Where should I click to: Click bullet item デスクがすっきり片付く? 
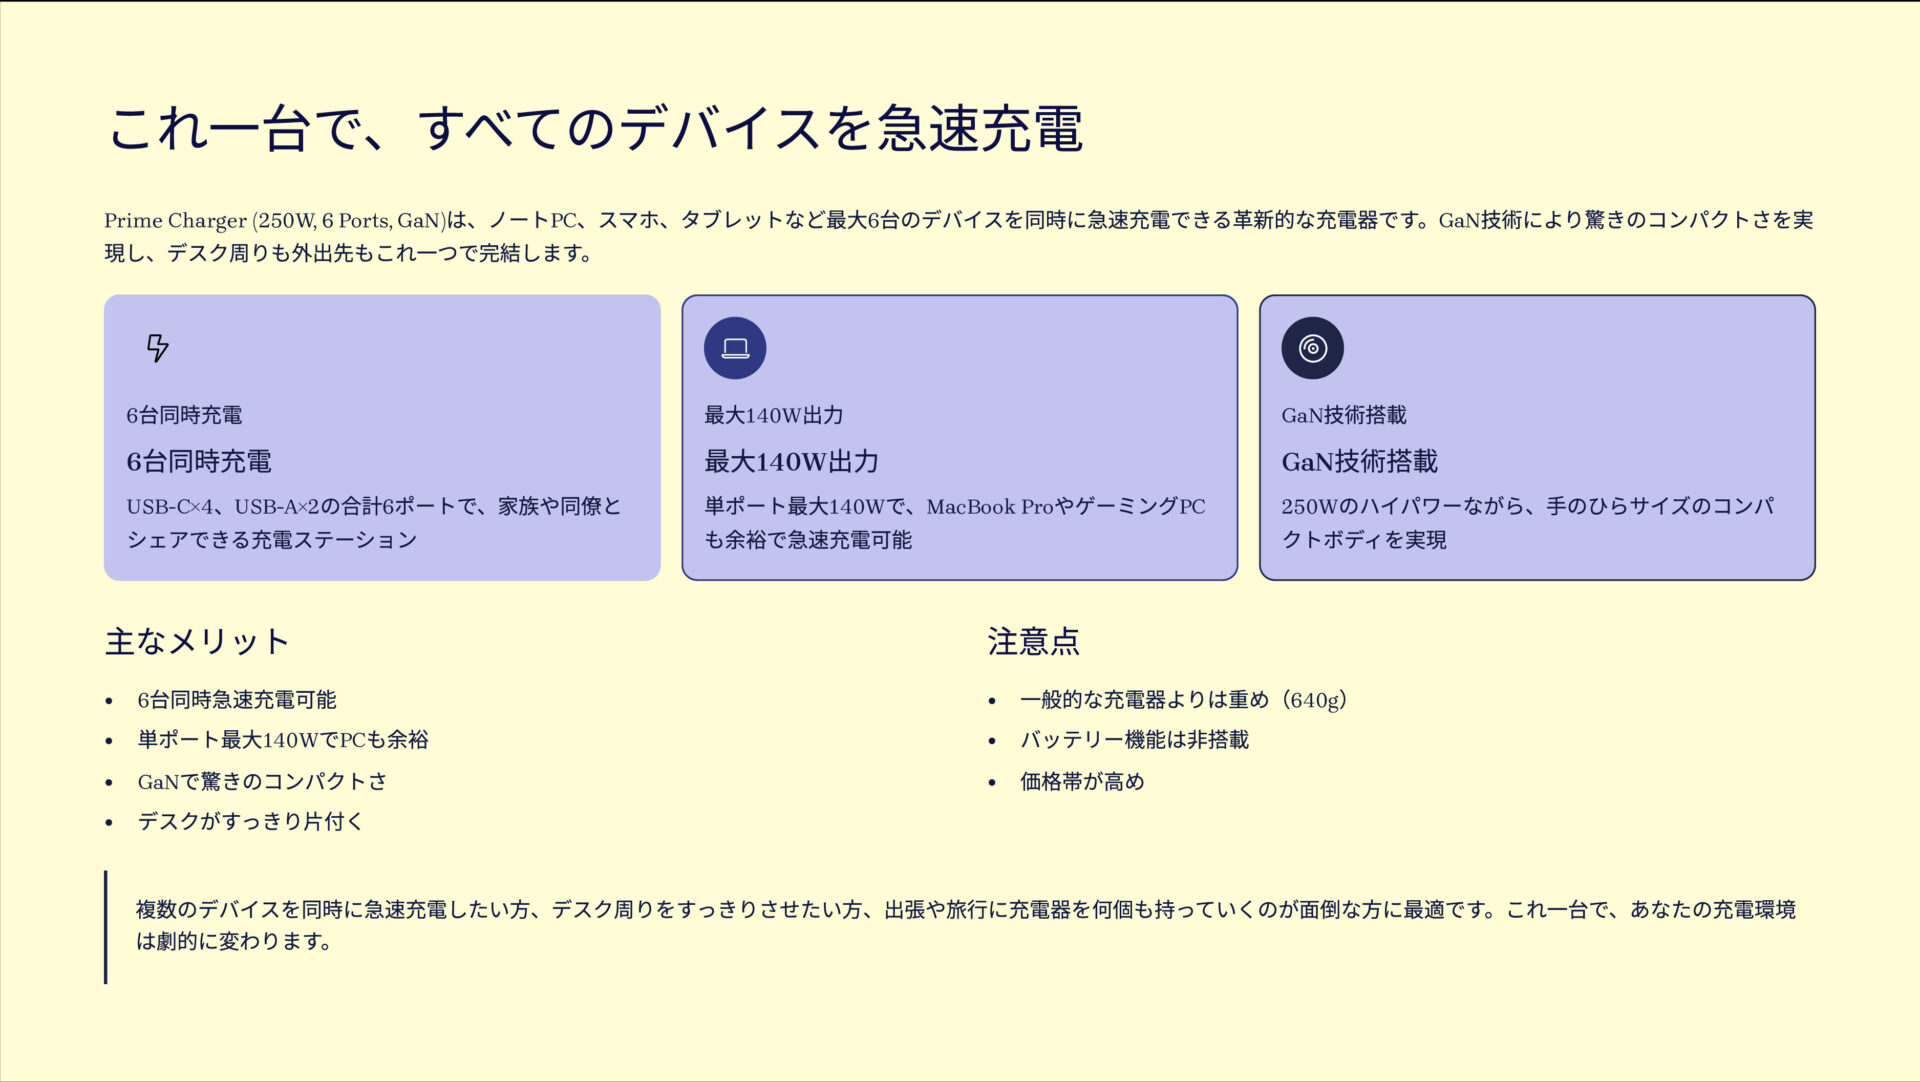[251, 821]
